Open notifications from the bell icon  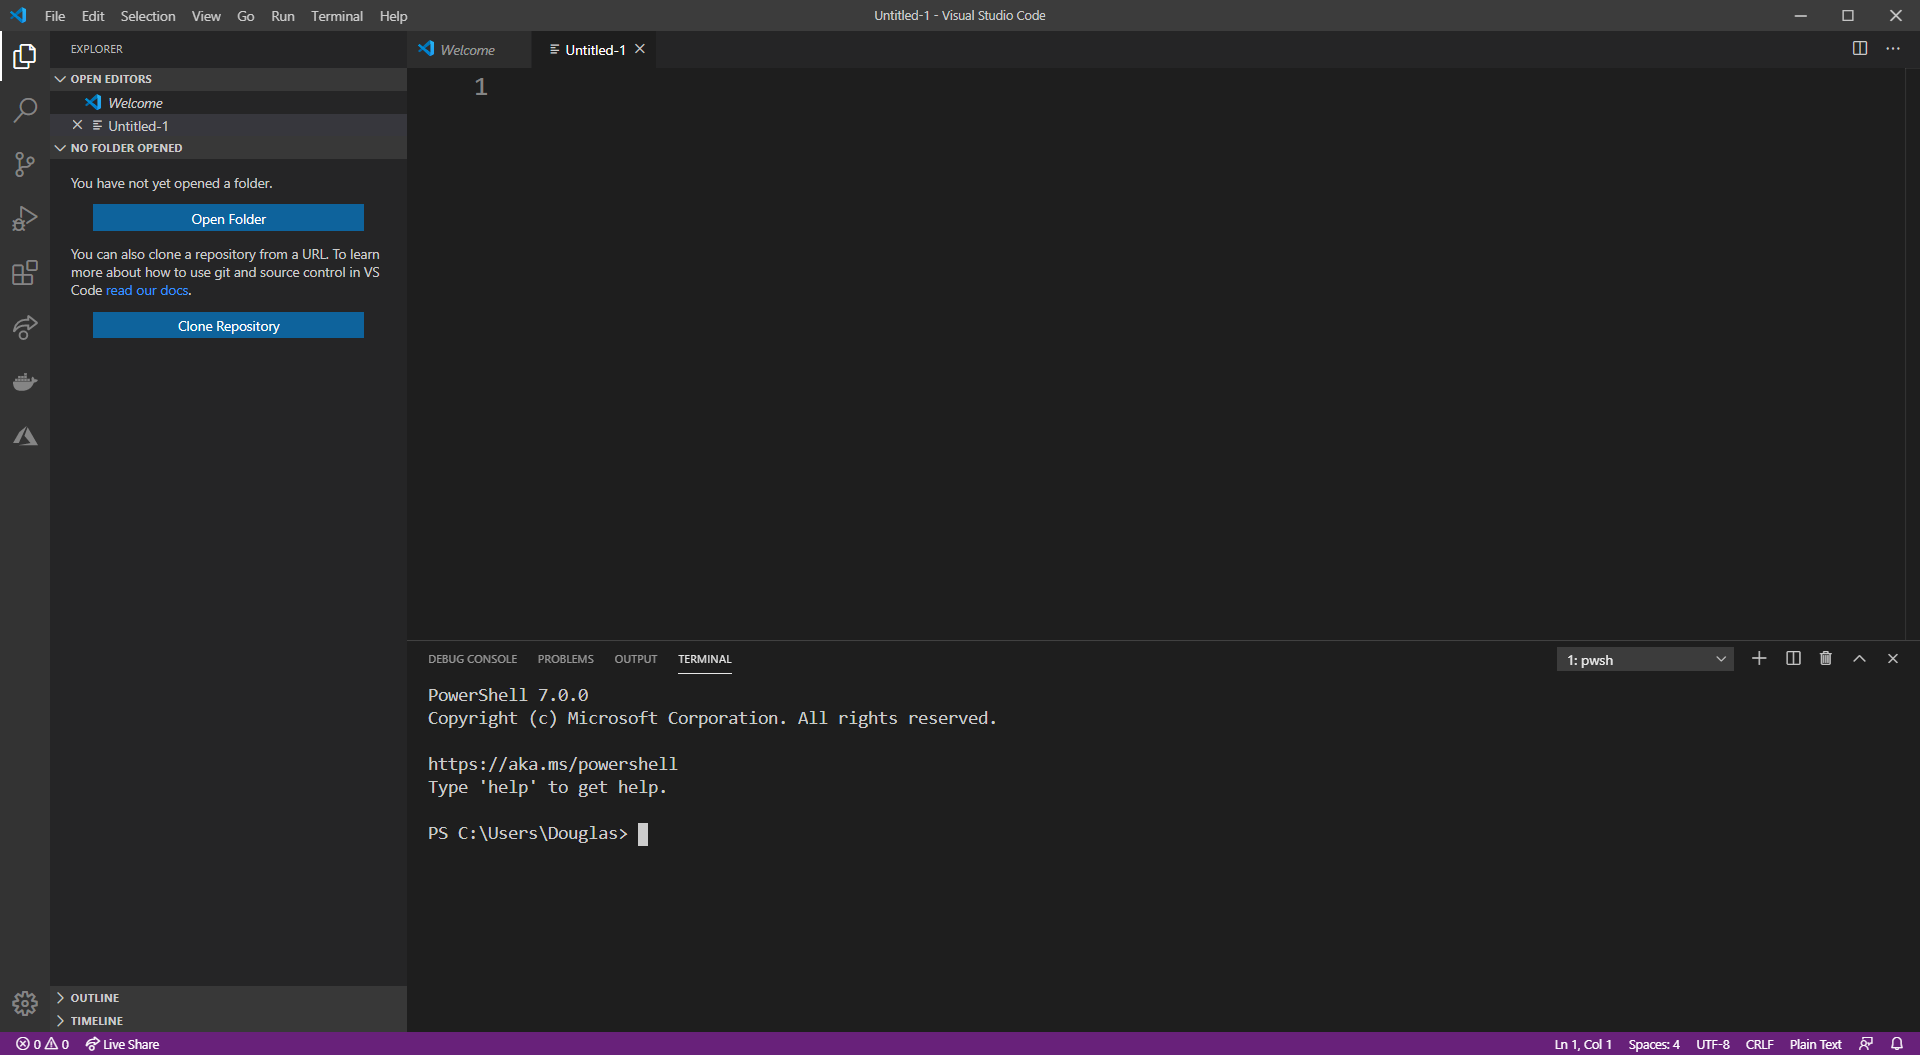tap(1898, 1044)
